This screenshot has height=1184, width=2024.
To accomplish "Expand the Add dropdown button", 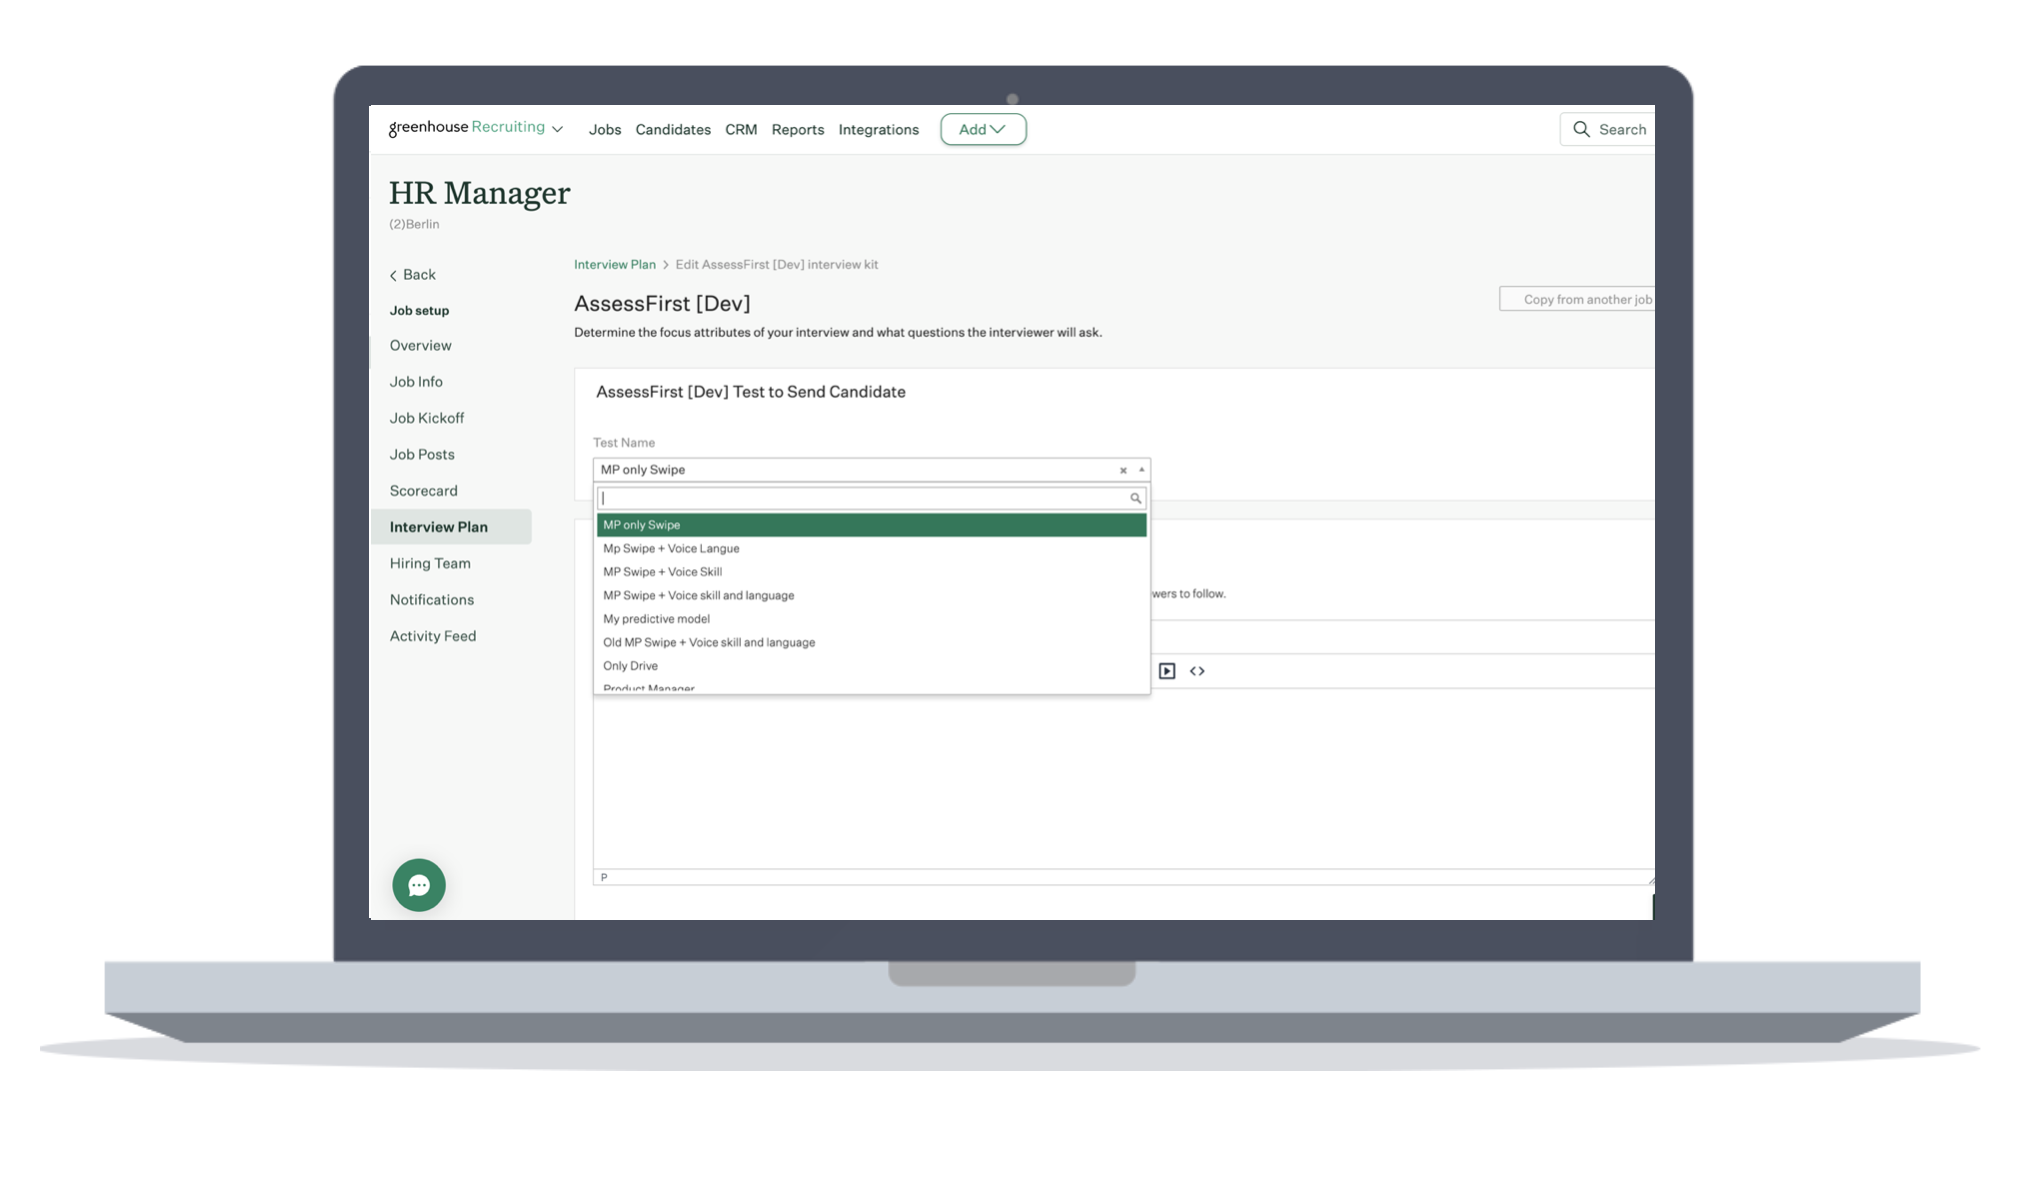I will (982, 129).
